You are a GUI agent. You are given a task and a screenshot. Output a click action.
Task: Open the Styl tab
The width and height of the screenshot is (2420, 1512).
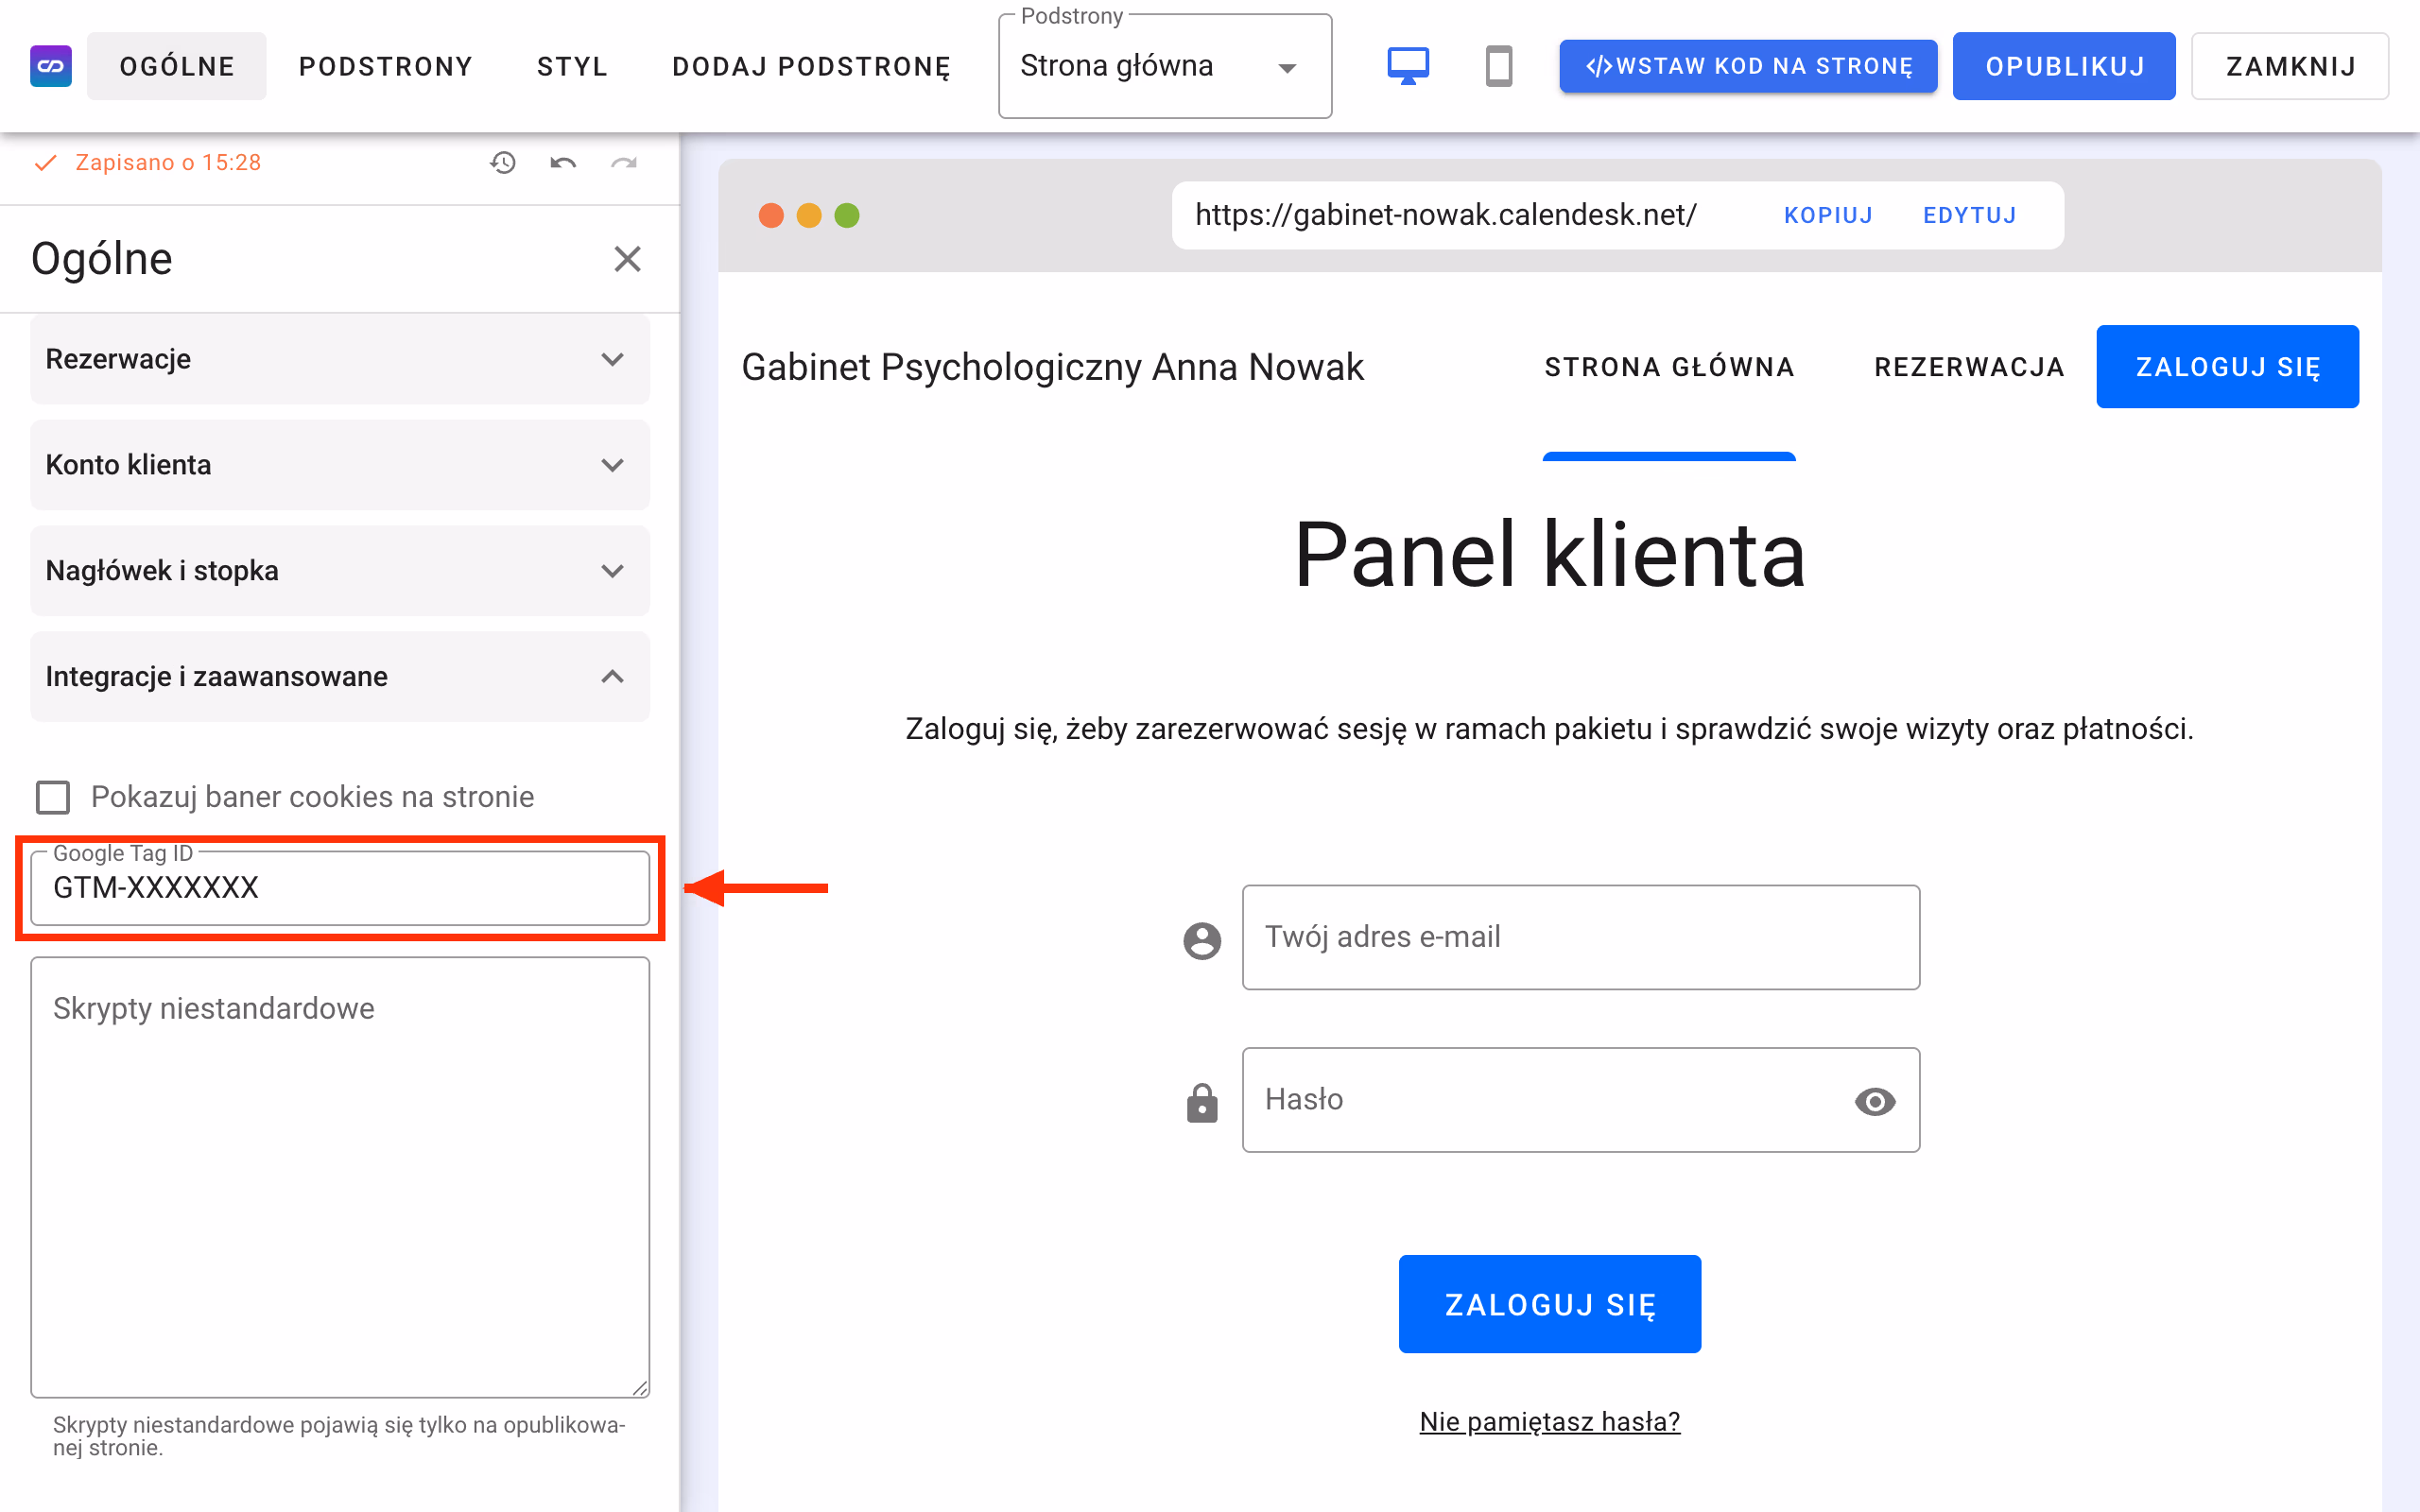click(x=572, y=66)
